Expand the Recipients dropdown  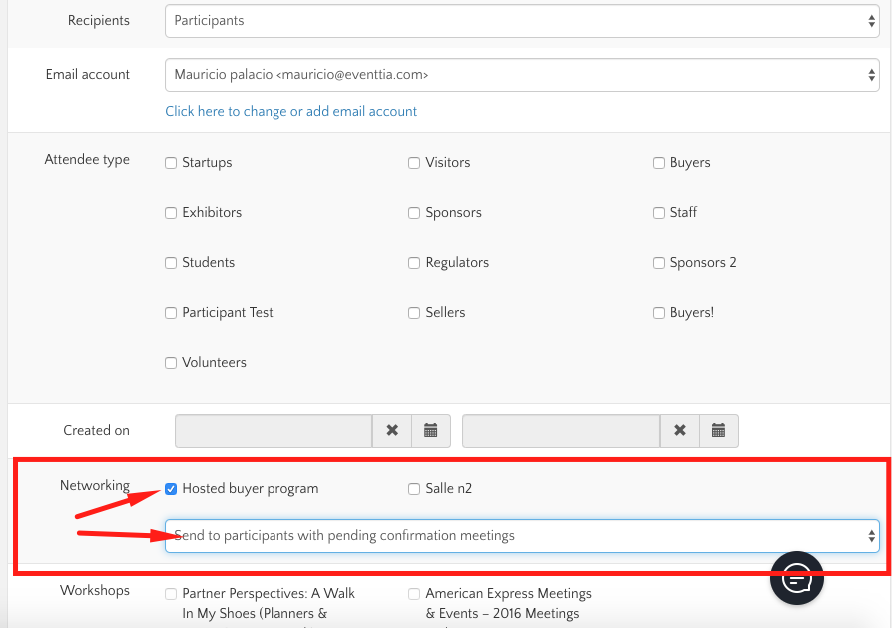pyautogui.click(x=521, y=21)
